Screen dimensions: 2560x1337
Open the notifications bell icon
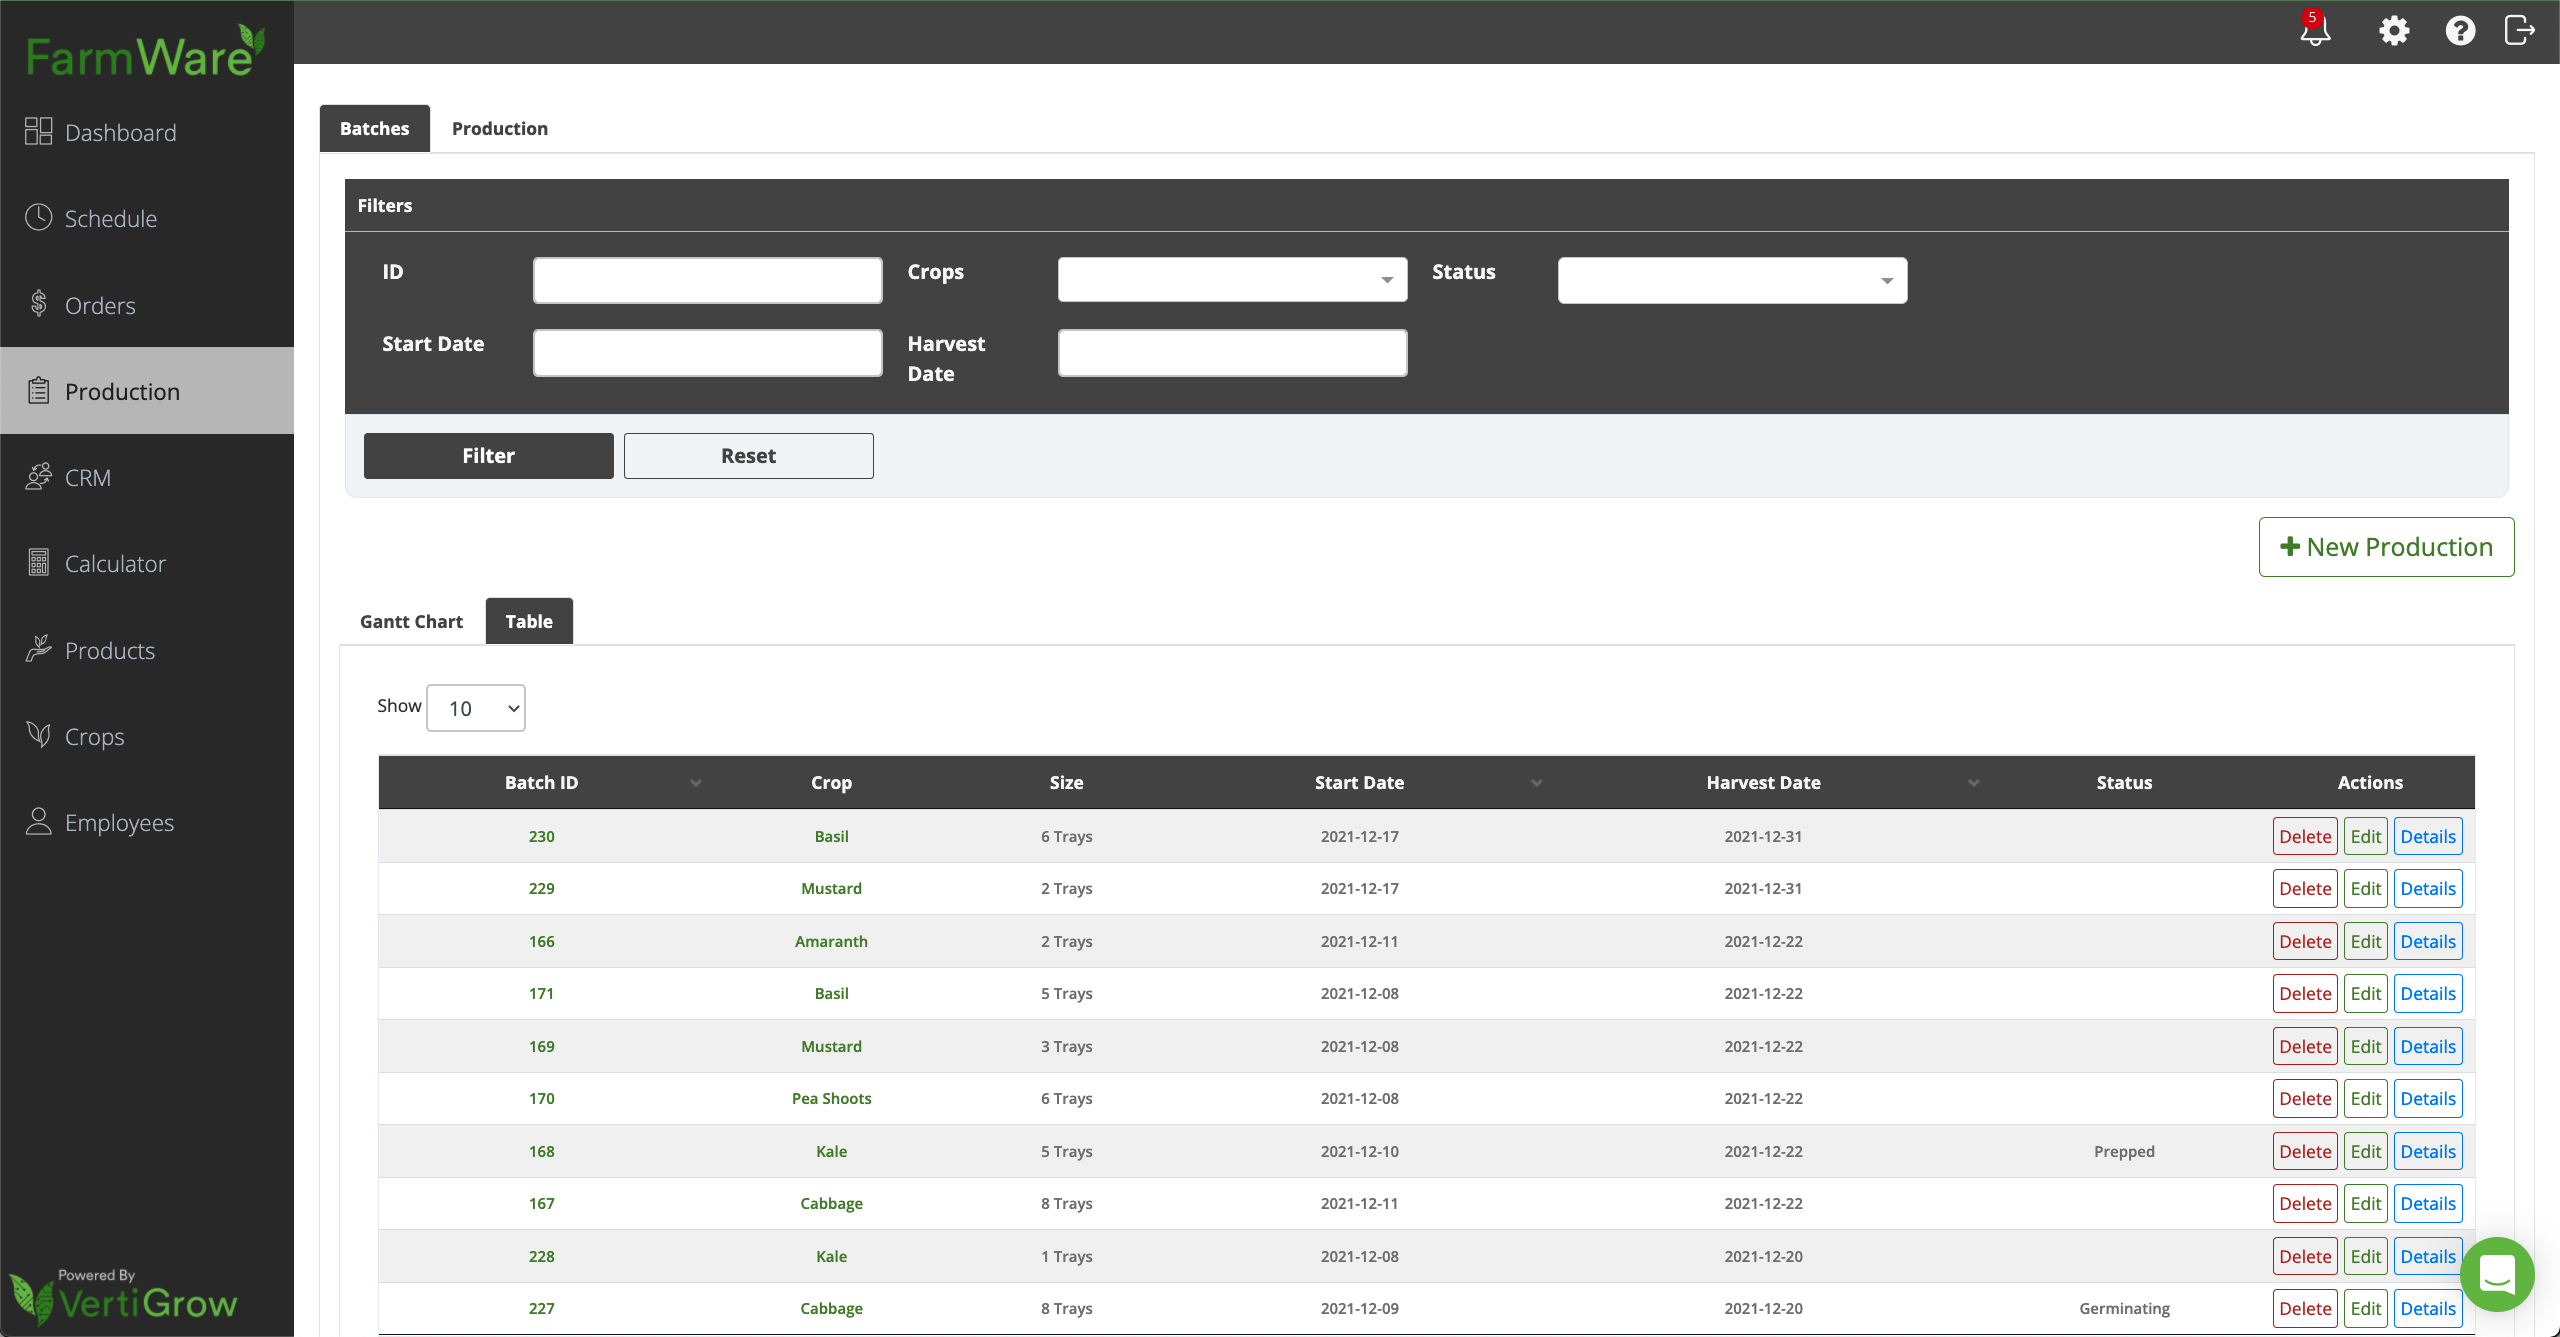pos(2315,31)
